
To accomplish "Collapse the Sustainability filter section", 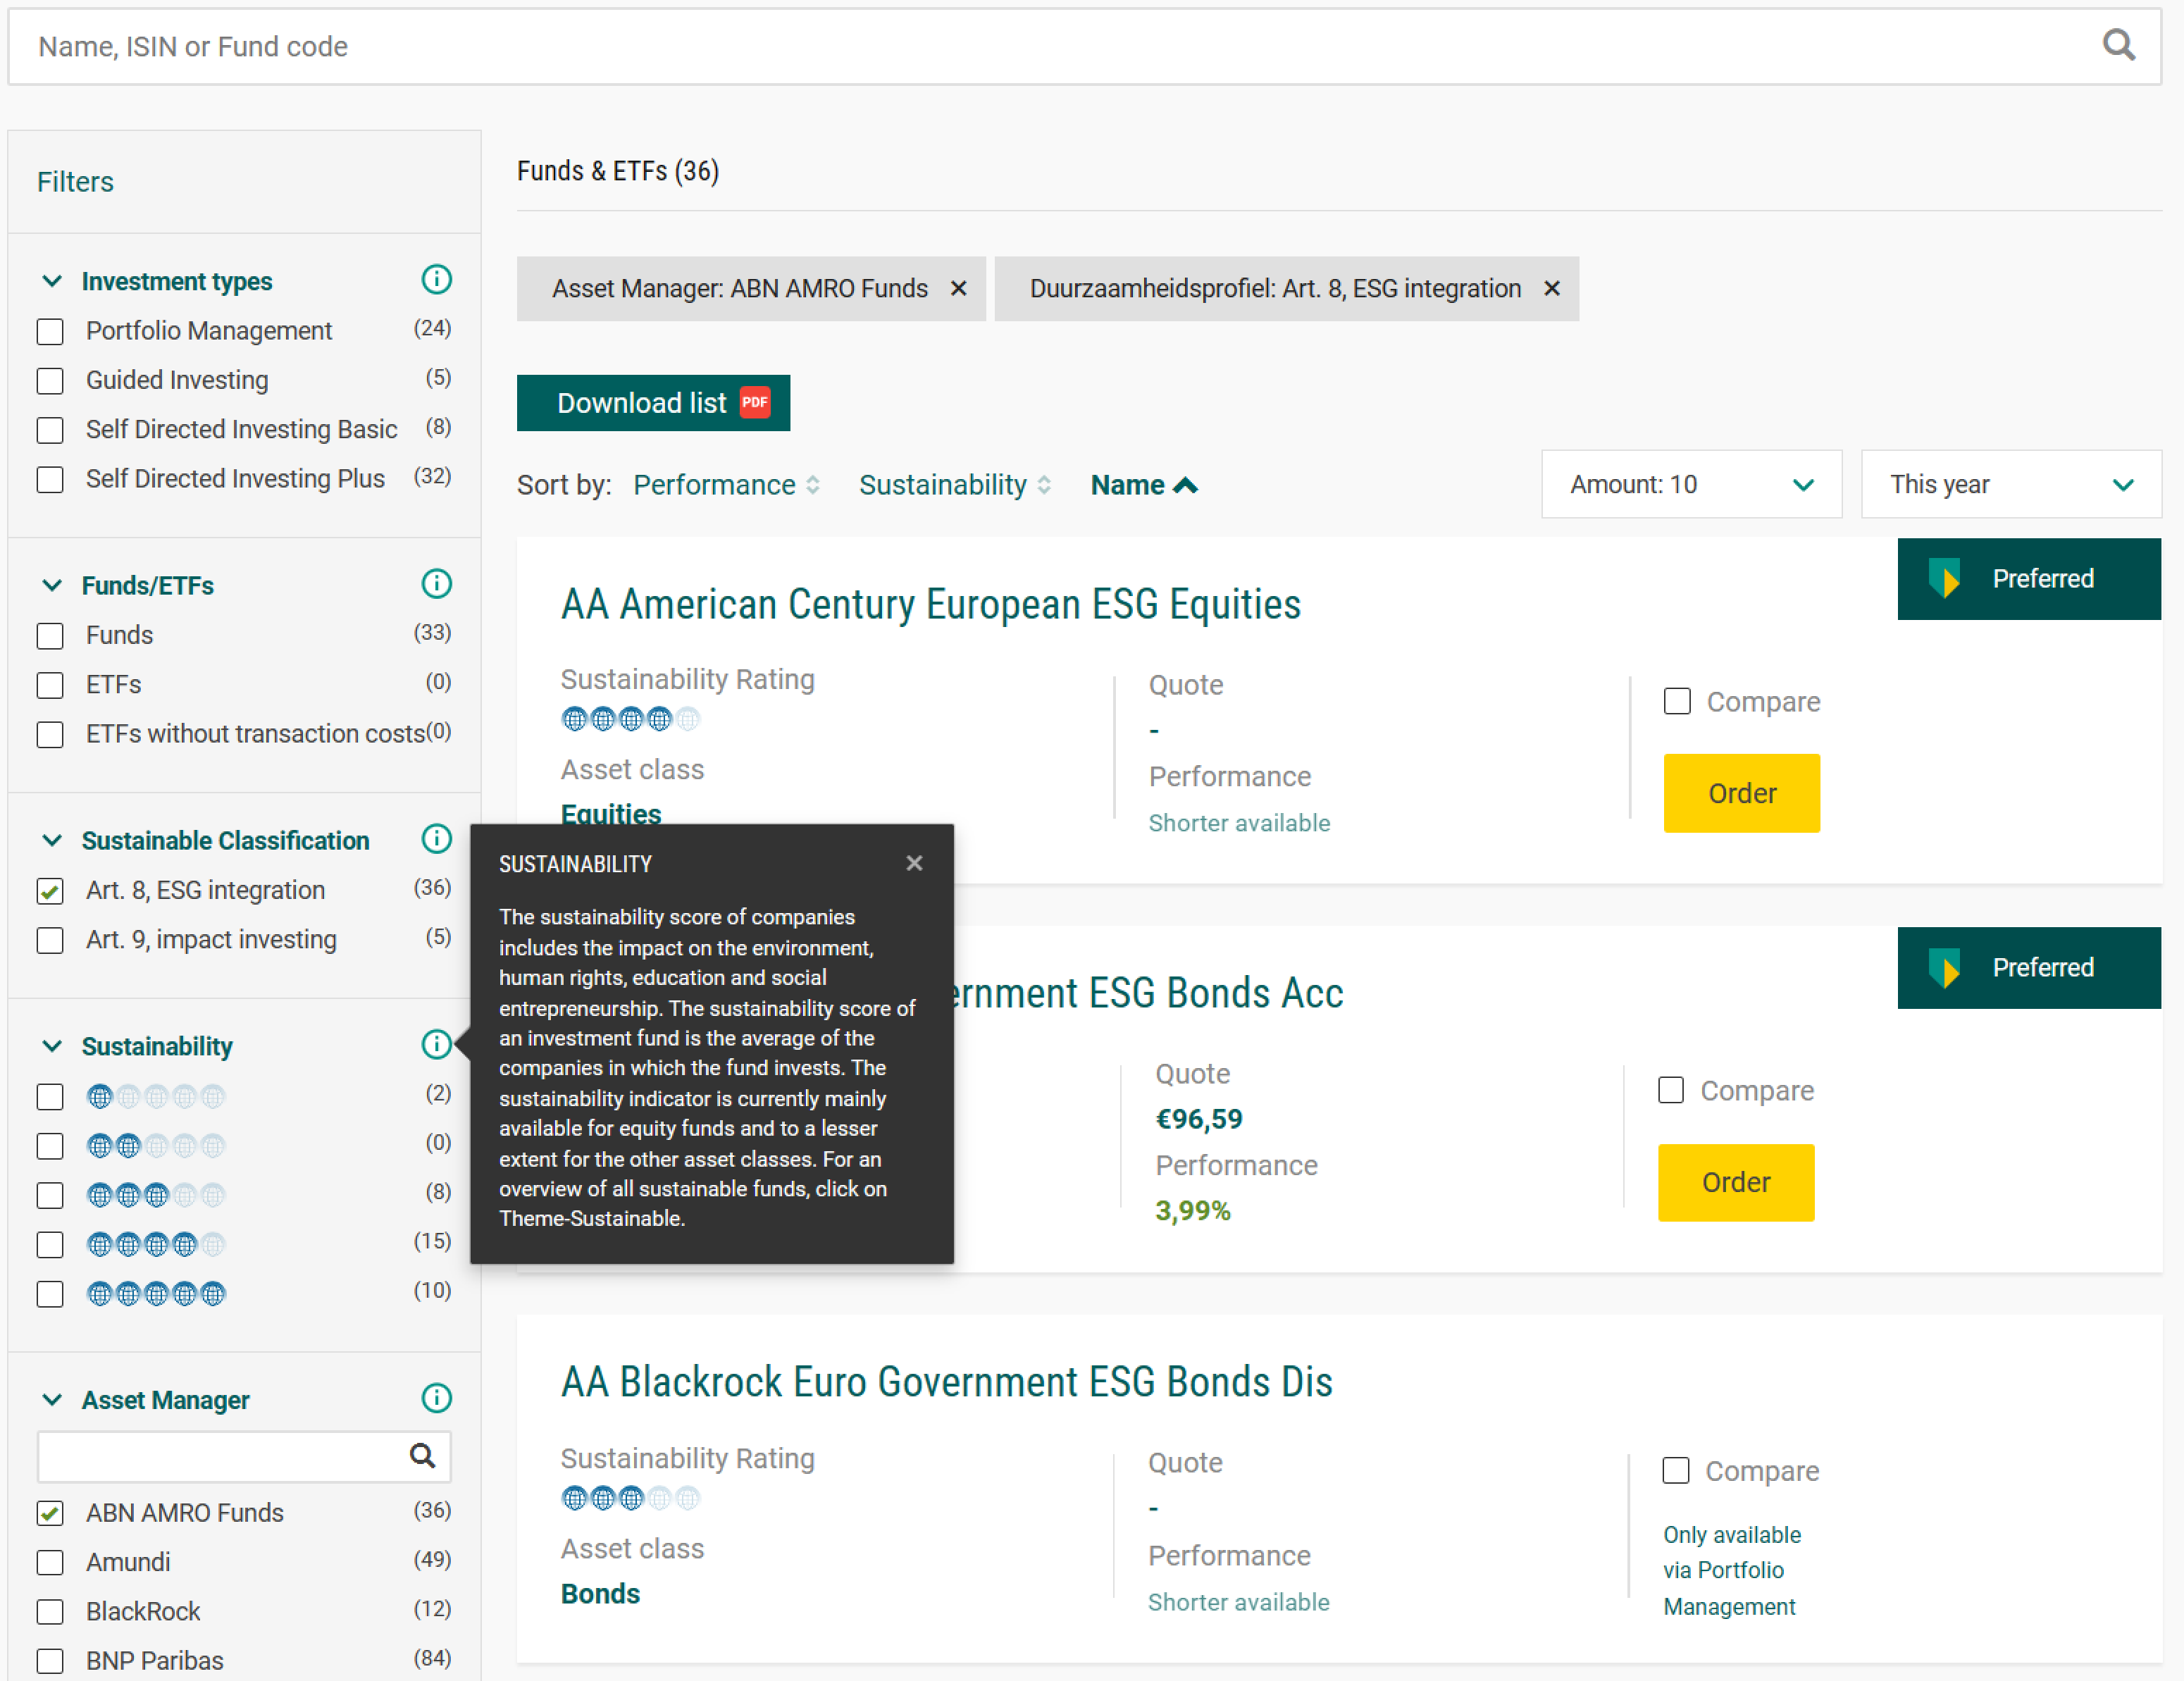I will pyautogui.click(x=52, y=1045).
